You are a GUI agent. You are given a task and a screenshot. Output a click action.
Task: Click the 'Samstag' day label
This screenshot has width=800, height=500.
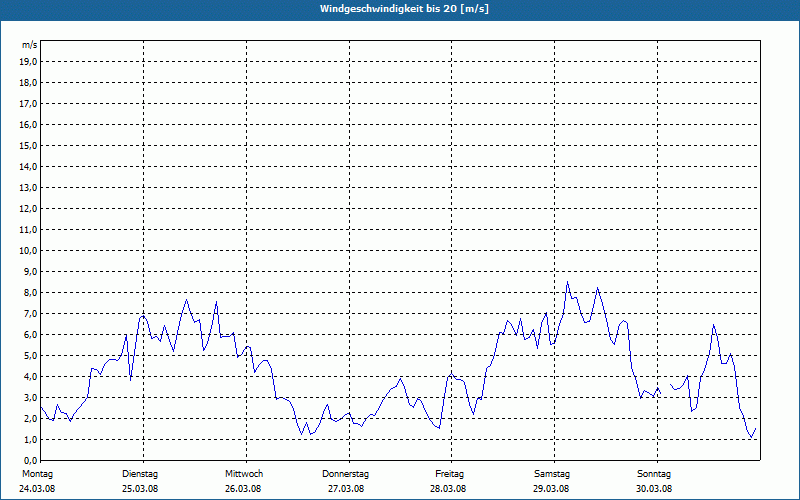(x=552, y=474)
